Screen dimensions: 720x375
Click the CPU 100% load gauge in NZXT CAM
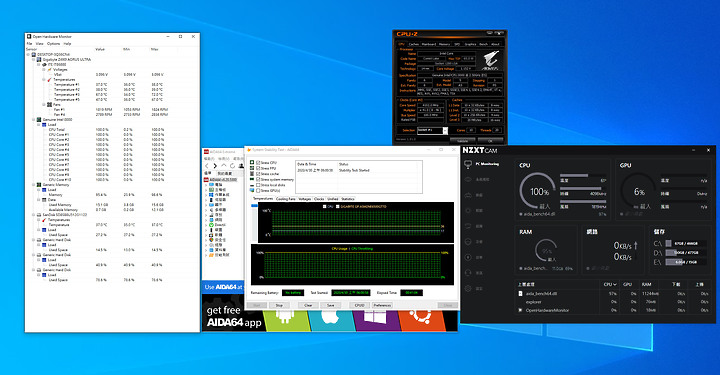click(539, 191)
